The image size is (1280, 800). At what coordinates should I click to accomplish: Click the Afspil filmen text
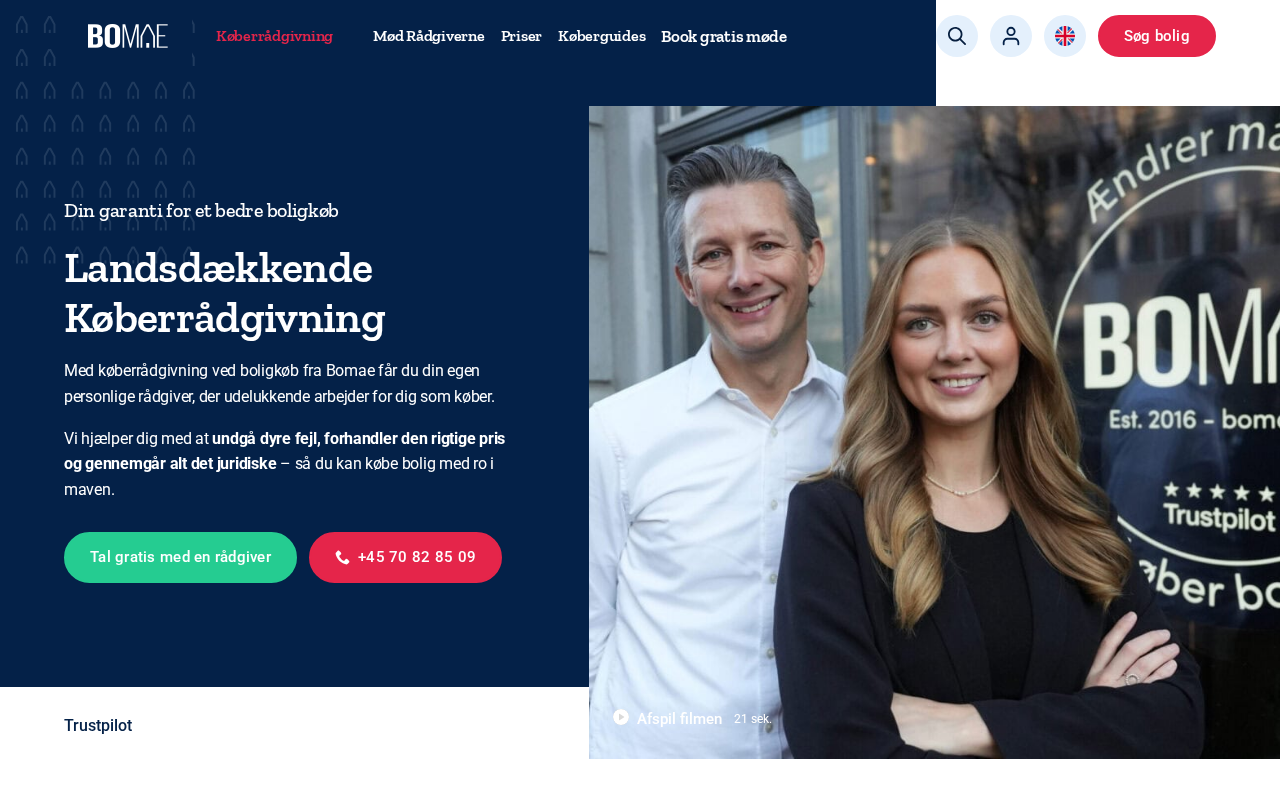[679, 718]
